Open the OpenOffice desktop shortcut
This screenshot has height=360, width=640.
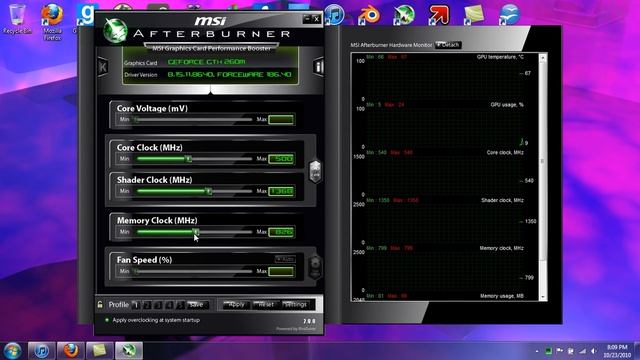point(509,15)
